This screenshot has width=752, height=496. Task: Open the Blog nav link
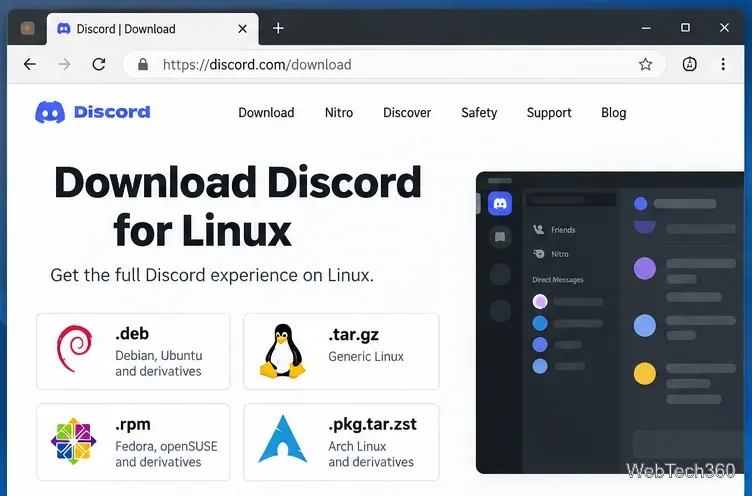(x=613, y=113)
